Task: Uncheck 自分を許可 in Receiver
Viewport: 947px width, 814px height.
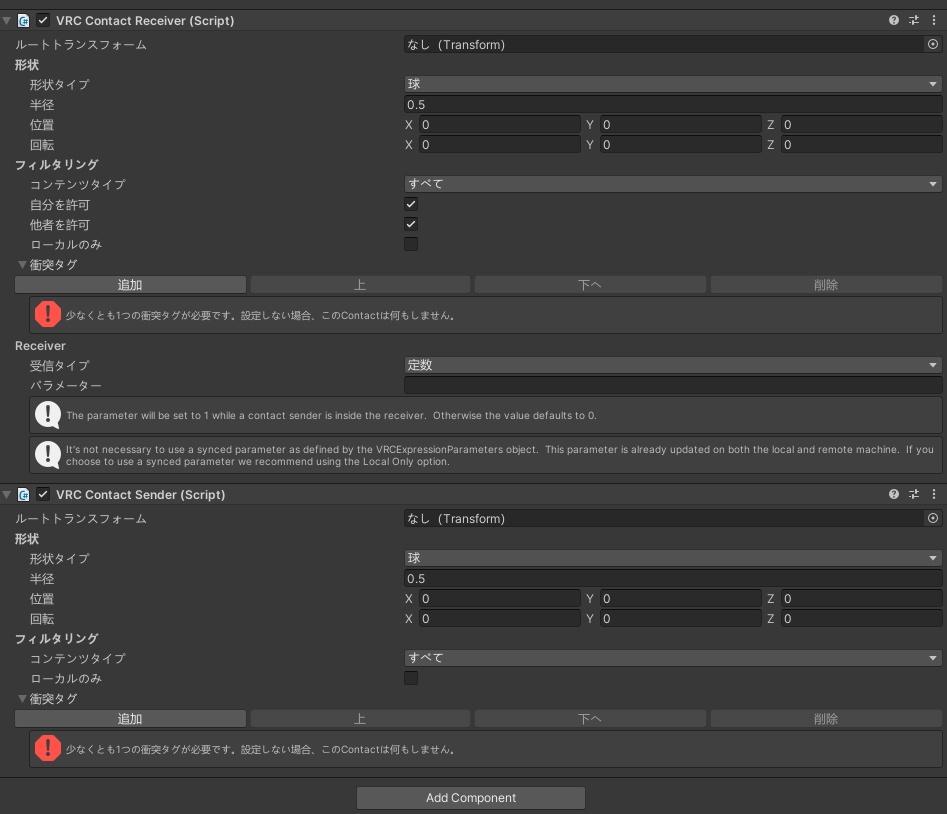Action: pos(411,204)
